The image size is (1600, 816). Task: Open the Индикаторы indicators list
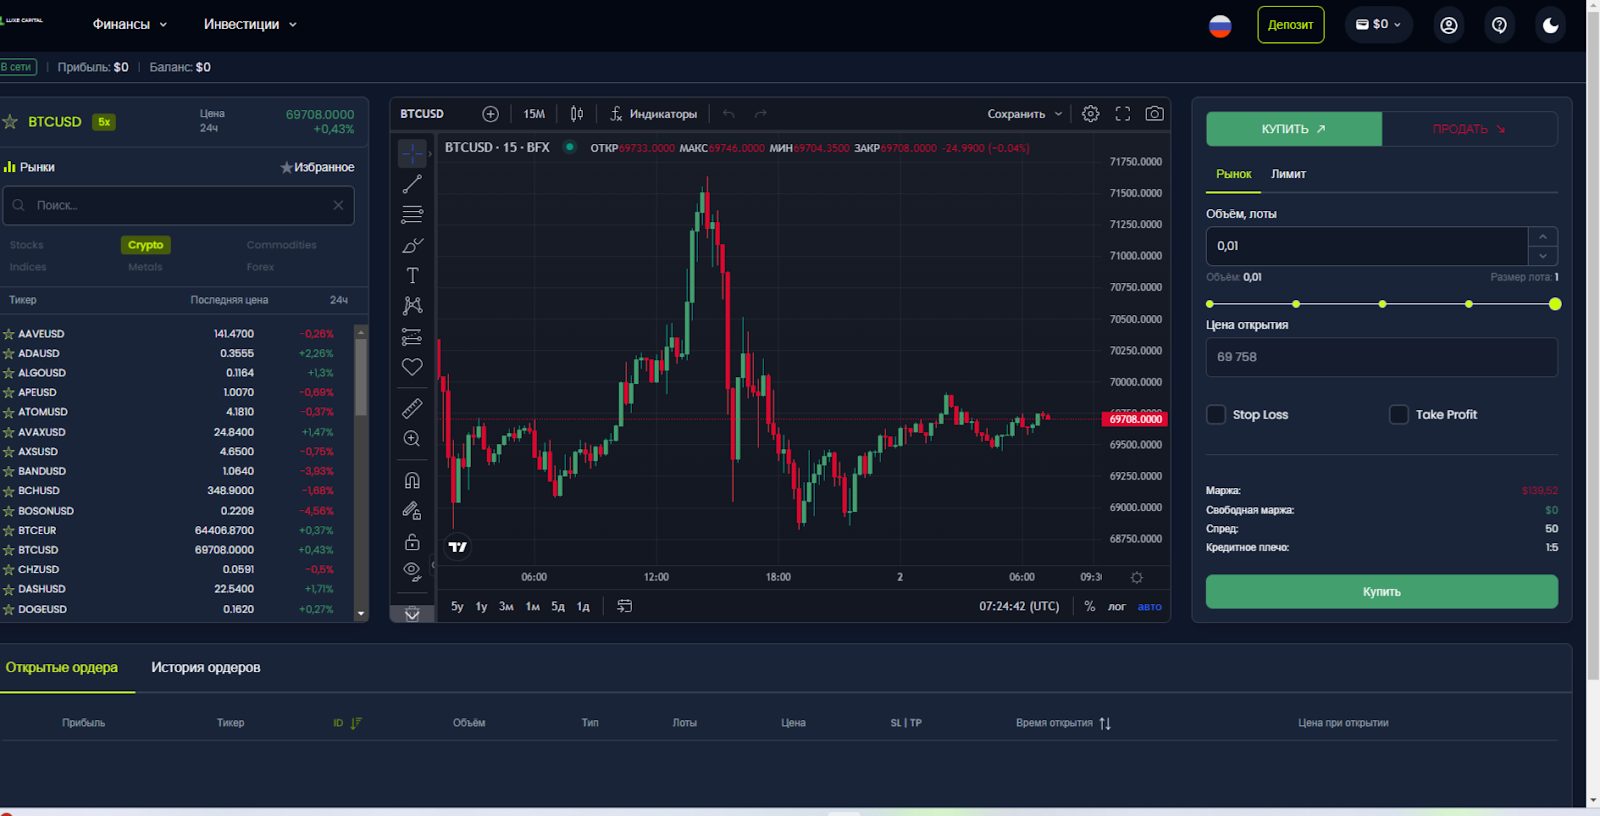(x=653, y=114)
